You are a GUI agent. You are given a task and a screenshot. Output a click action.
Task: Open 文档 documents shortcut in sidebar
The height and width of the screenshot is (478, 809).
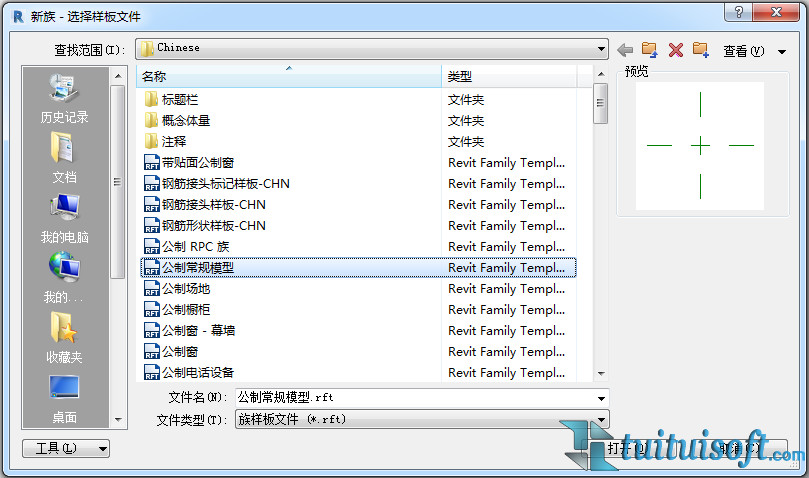point(65,159)
